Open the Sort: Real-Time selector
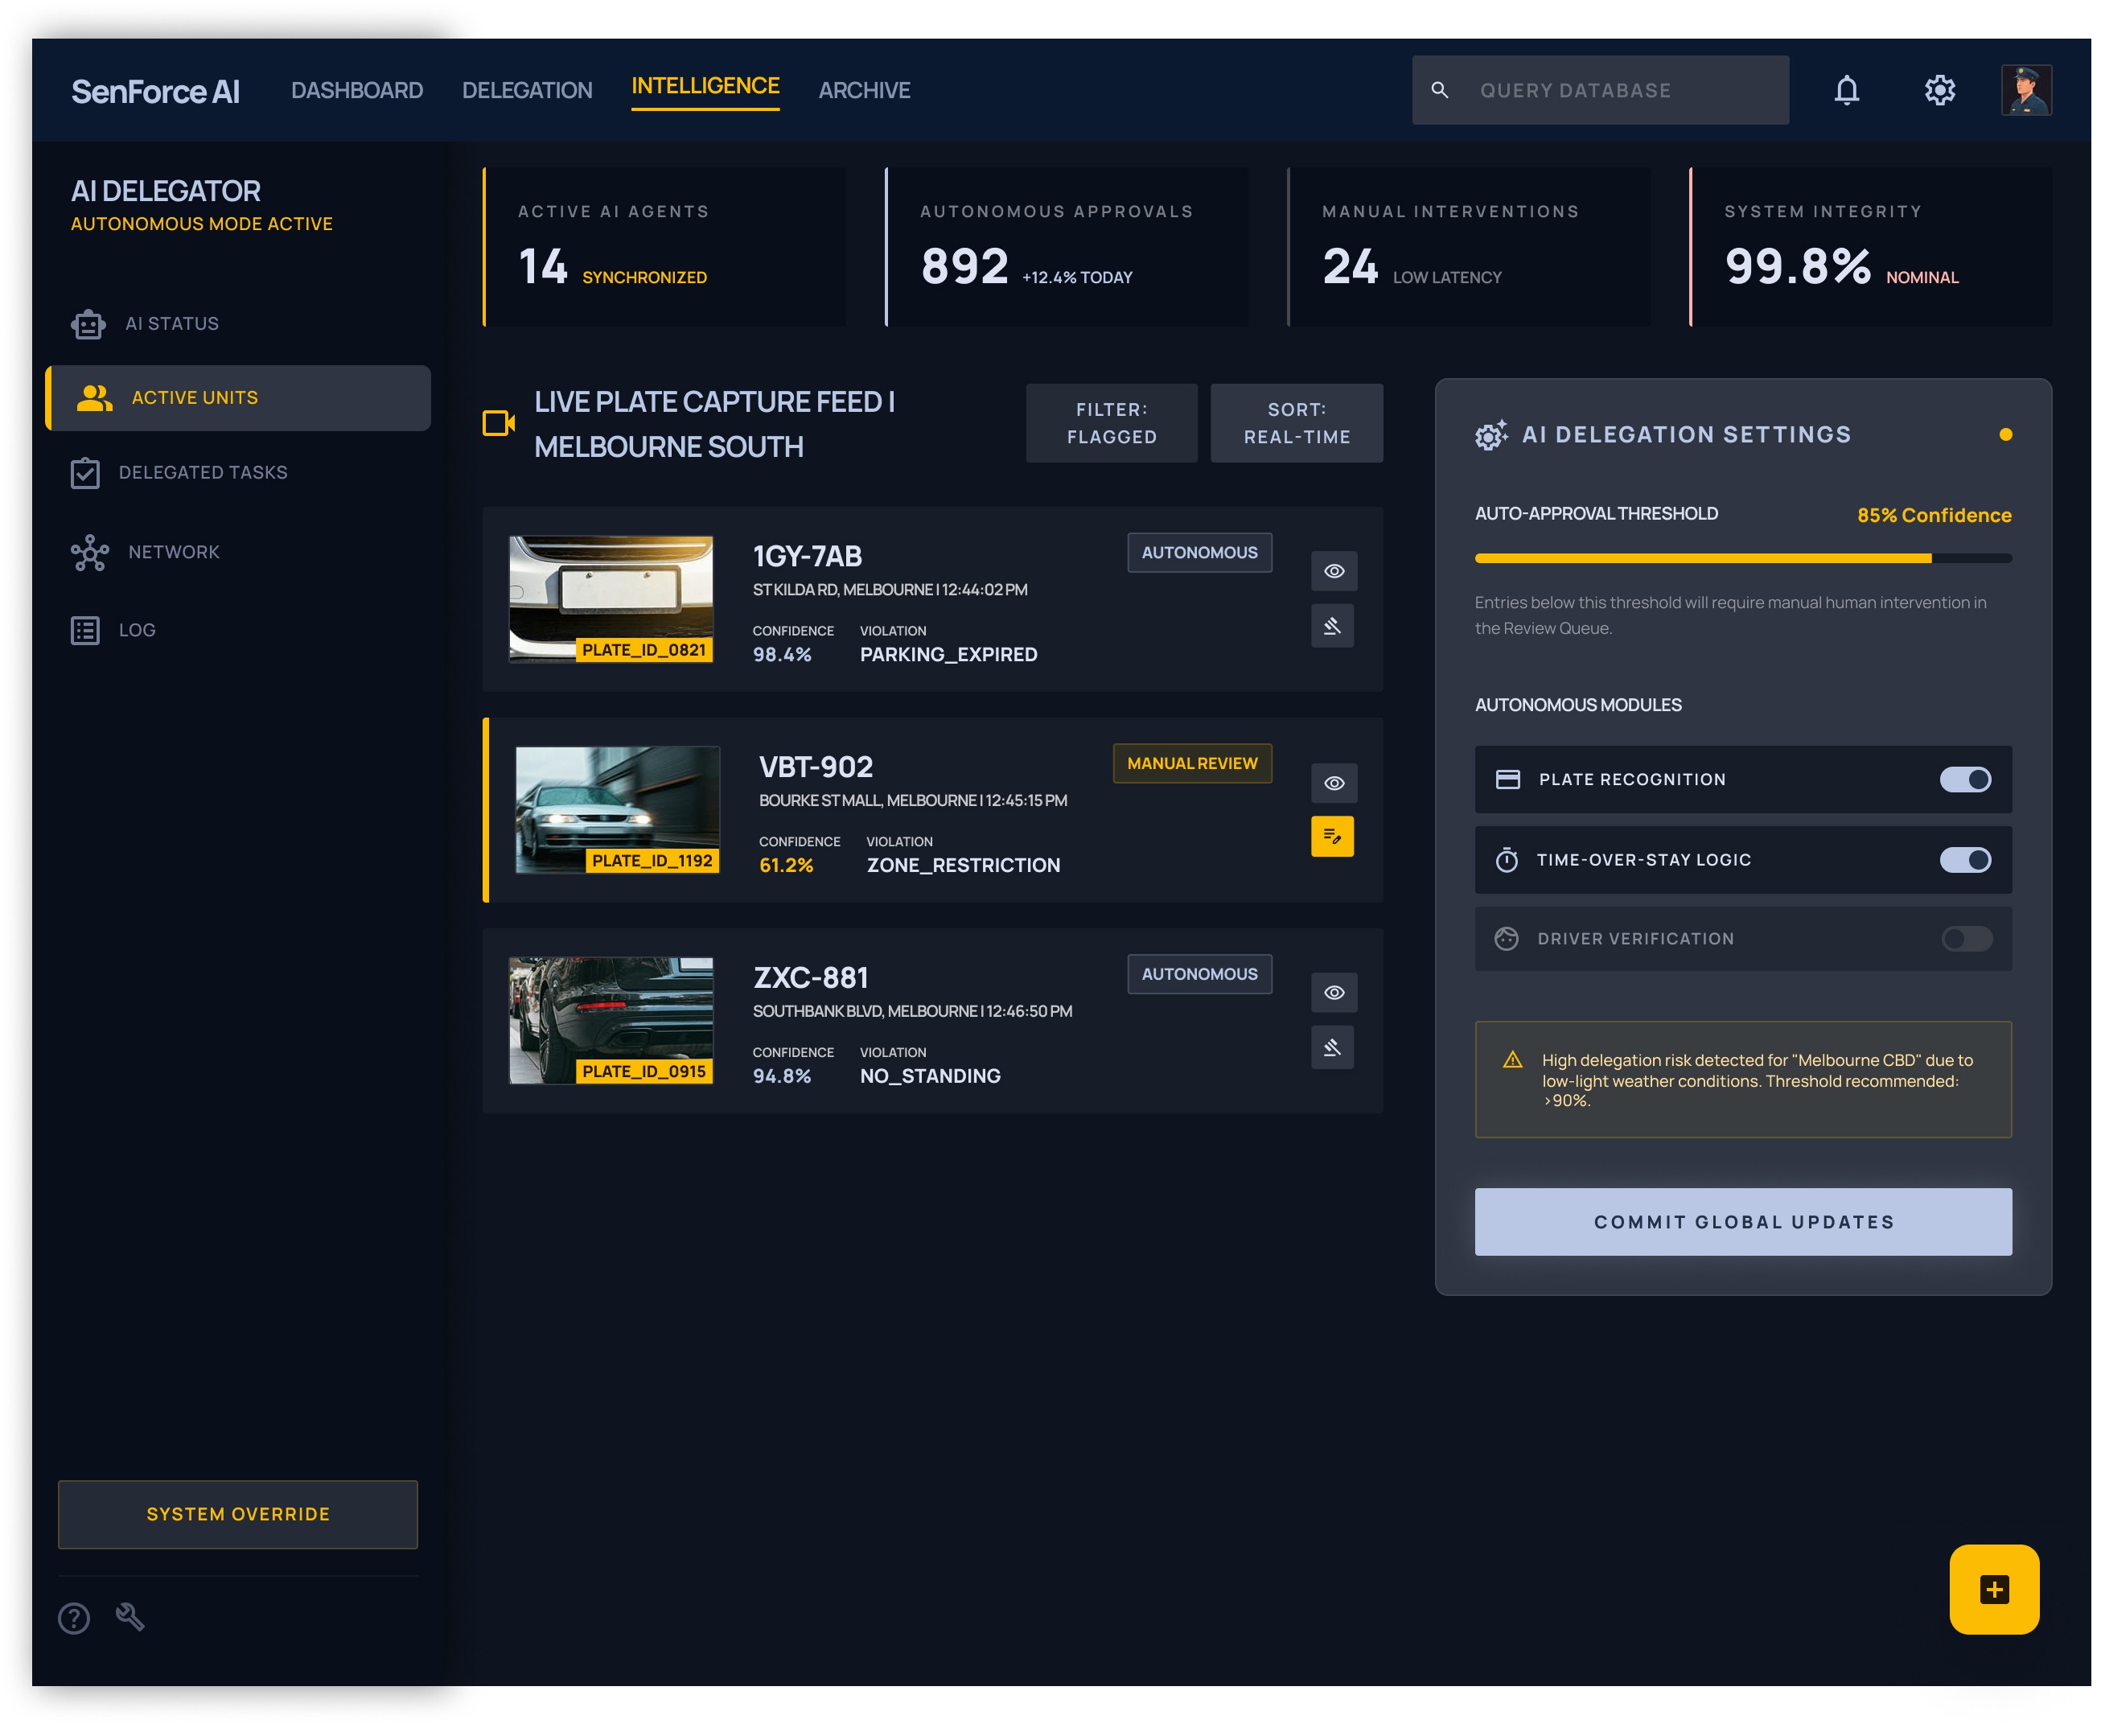 tap(1296, 423)
